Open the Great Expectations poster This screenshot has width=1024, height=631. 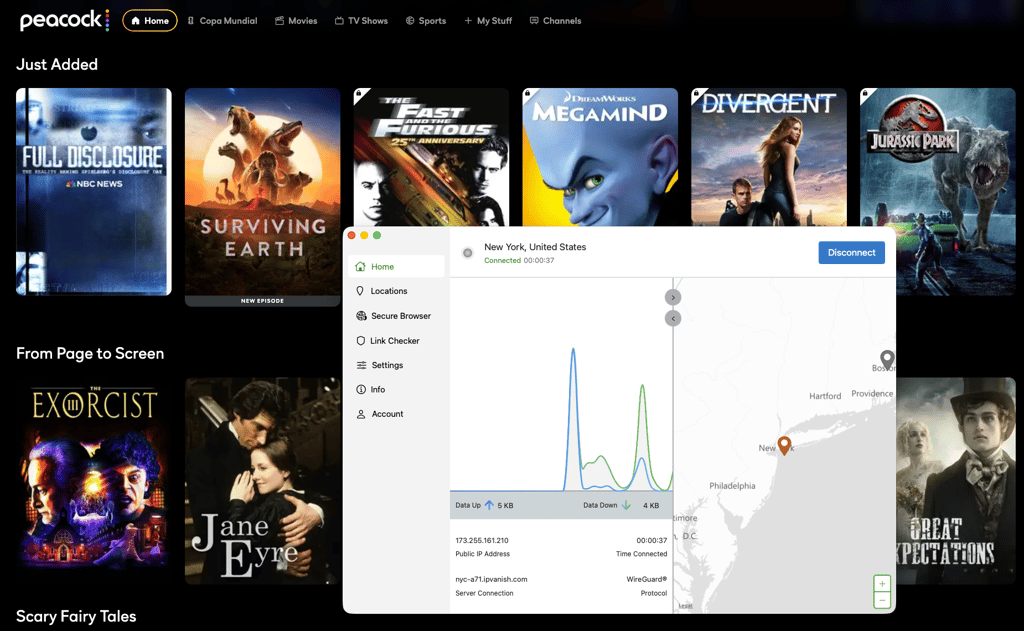(956, 481)
